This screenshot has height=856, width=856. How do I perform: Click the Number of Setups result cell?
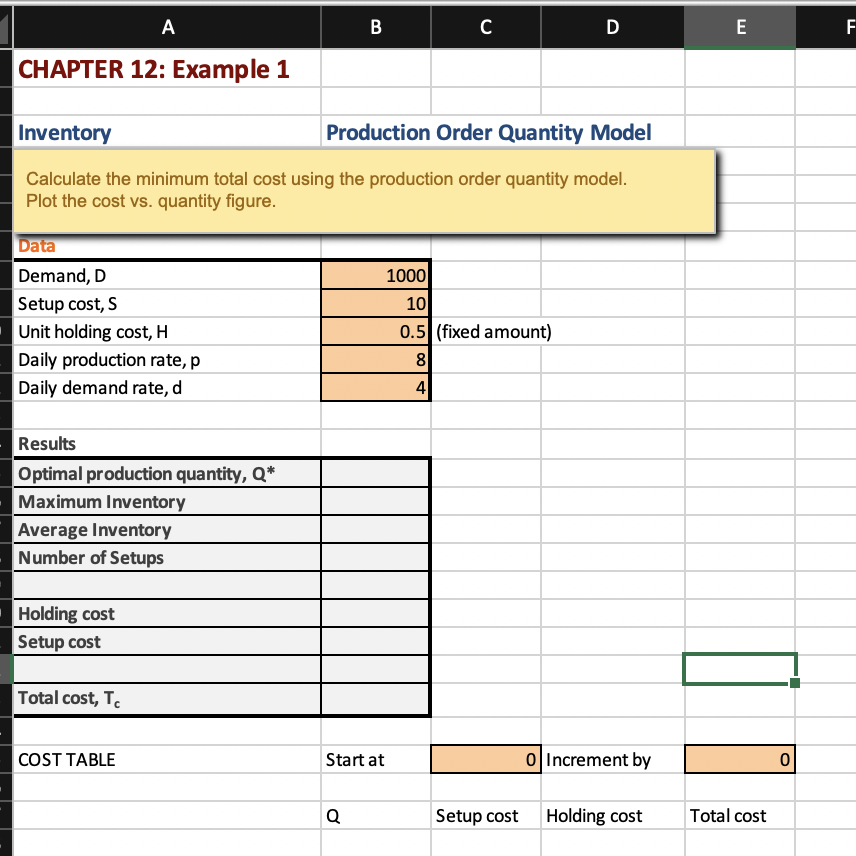[375, 557]
